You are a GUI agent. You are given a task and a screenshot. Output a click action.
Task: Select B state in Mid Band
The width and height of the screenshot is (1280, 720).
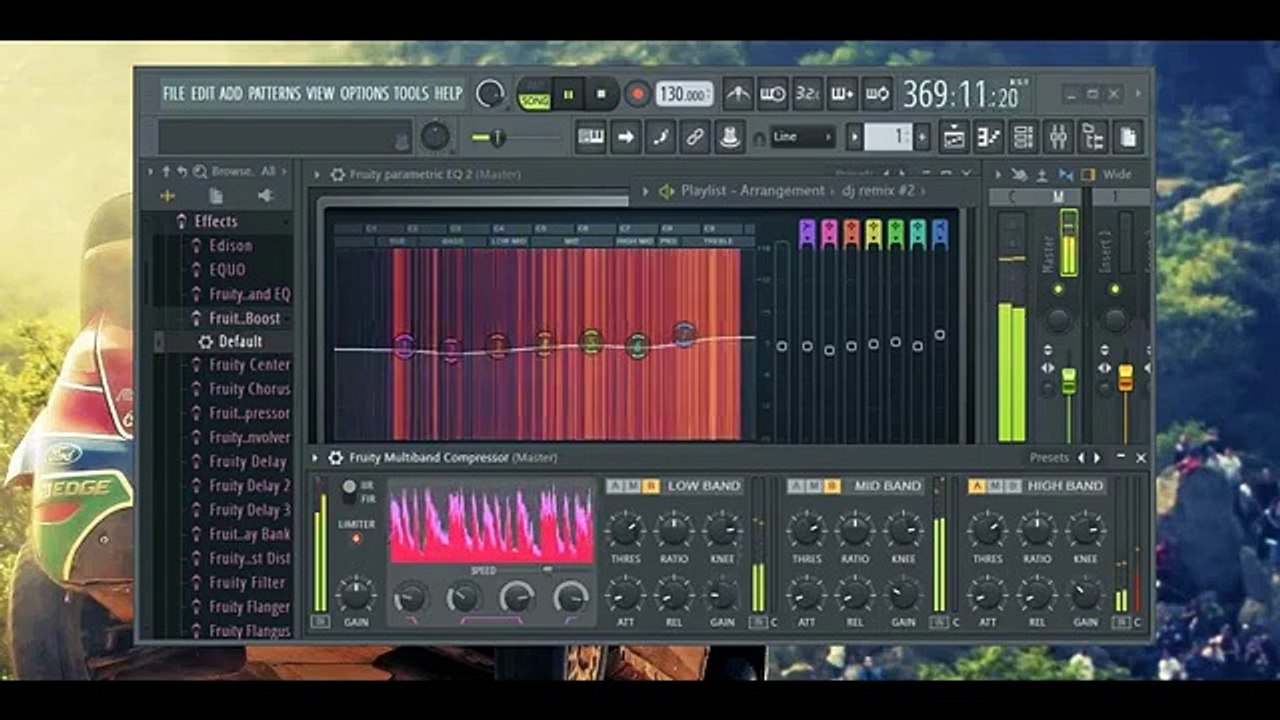click(x=832, y=486)
